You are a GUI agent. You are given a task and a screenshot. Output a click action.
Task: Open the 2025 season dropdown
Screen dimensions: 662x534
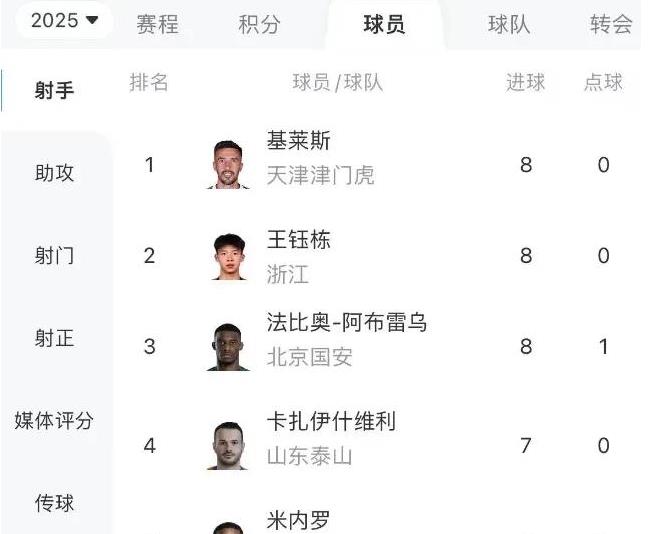point(64,20)
